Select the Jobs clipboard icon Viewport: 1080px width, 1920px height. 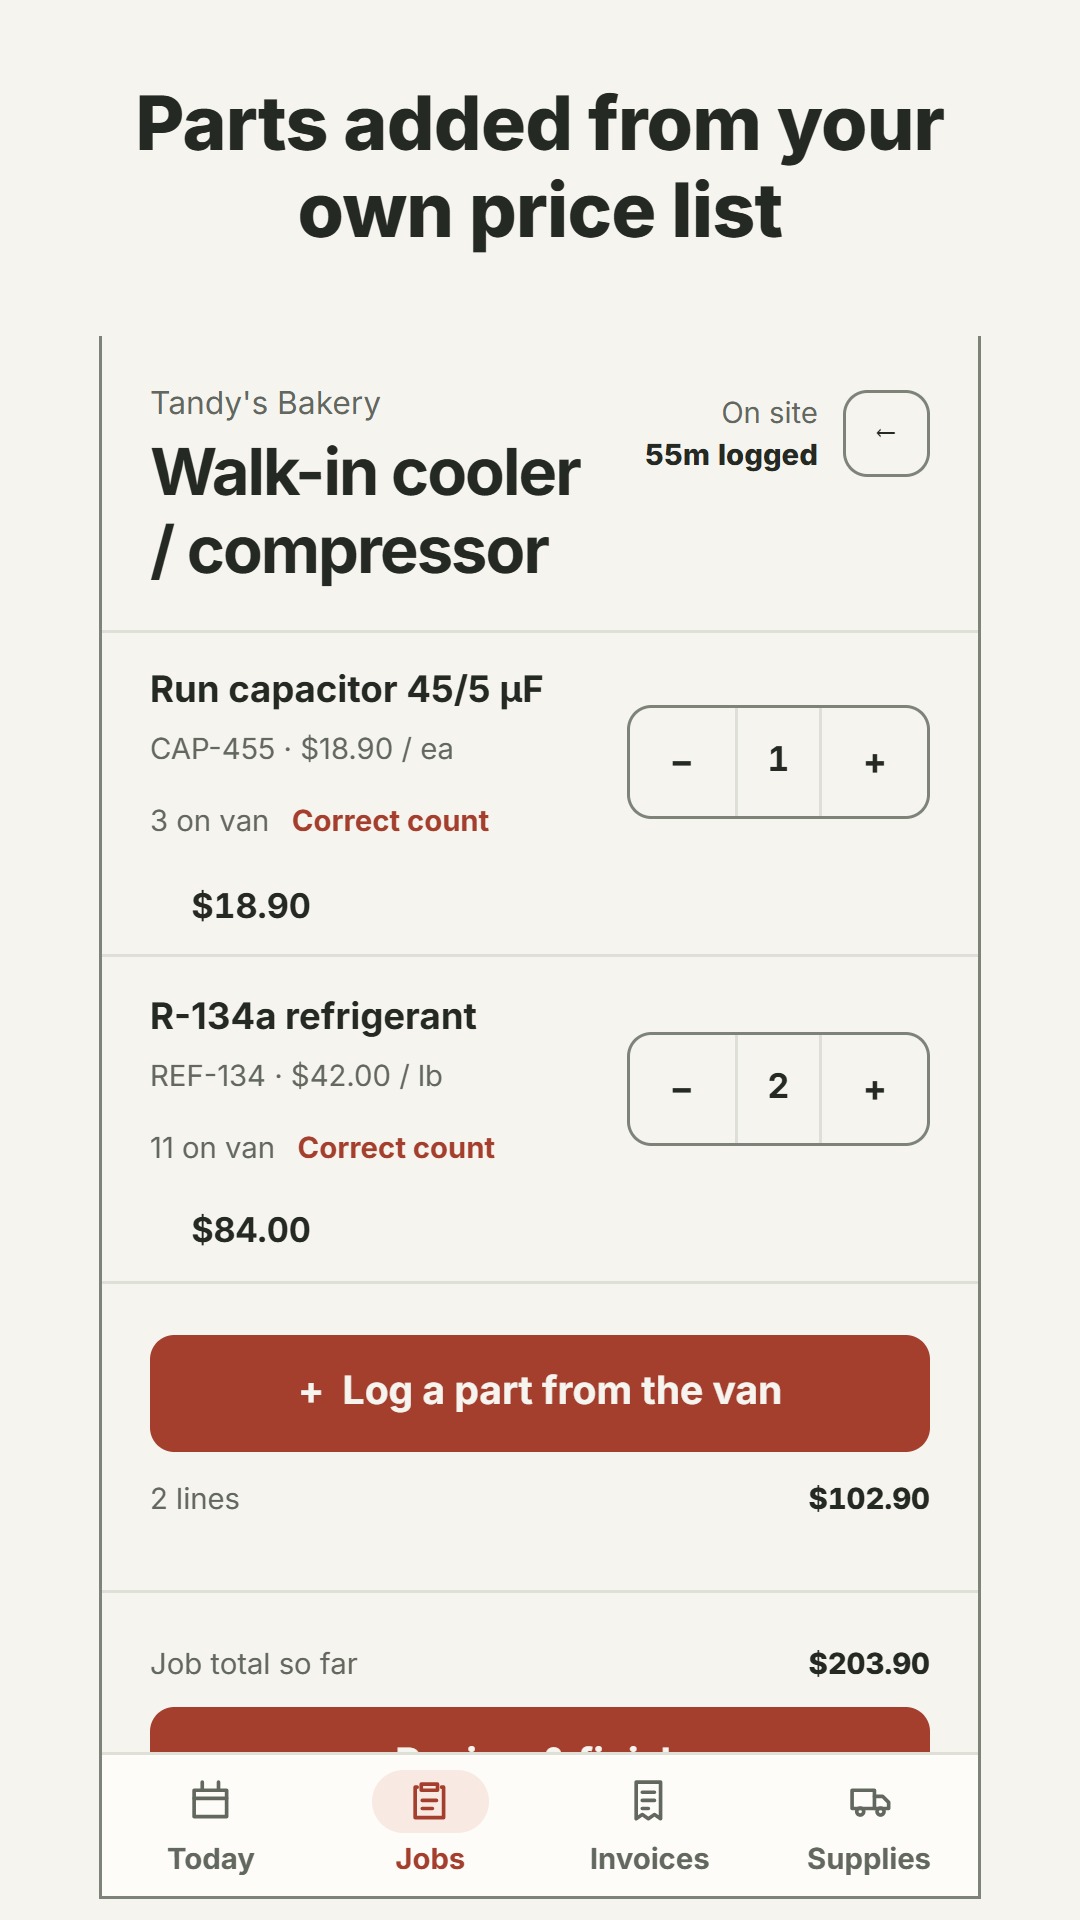(x=430, y=1801)
